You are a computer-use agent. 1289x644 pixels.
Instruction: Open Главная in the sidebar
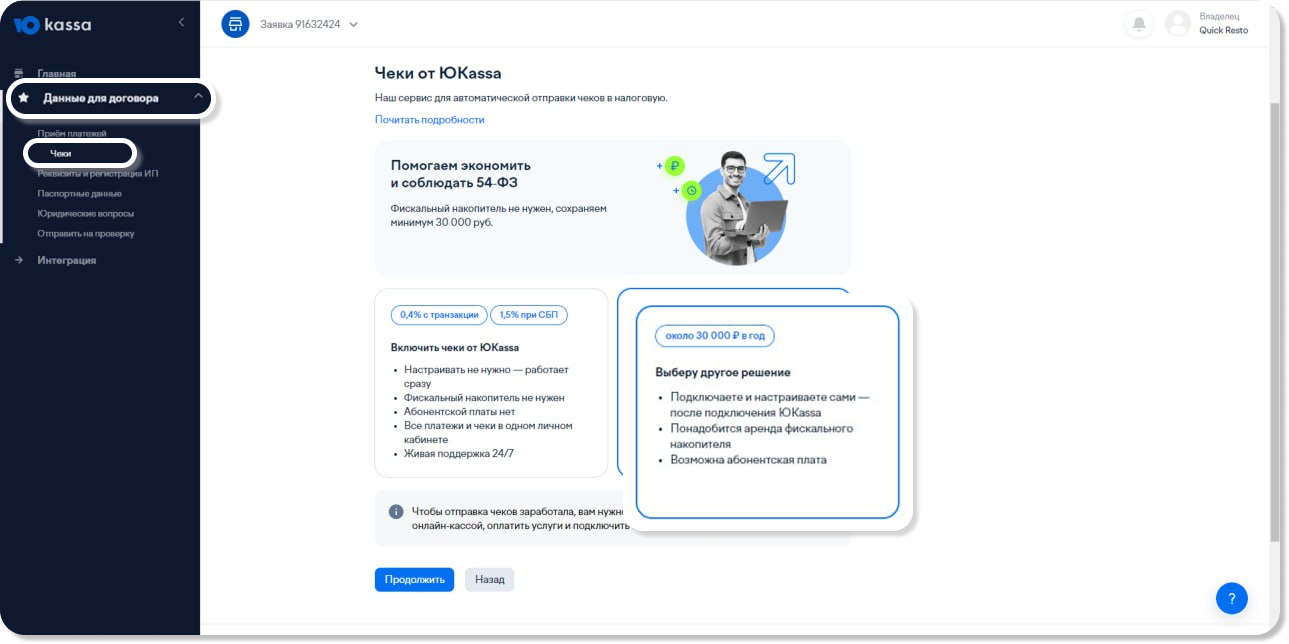tap(56, 73)
